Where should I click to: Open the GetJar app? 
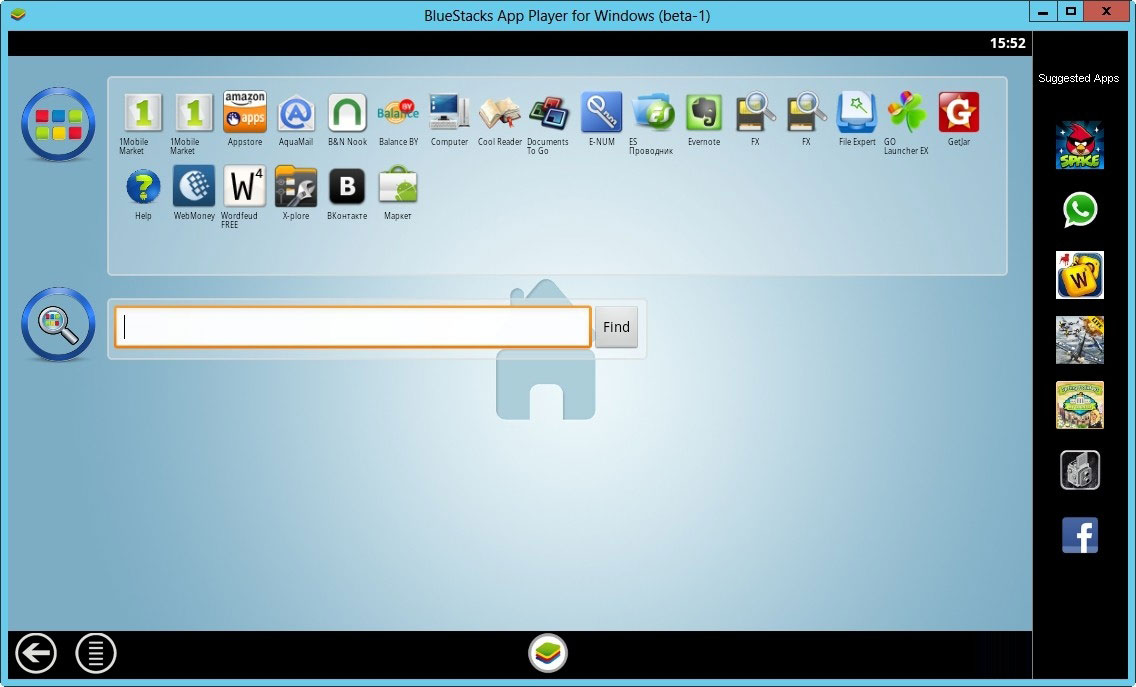958,112
